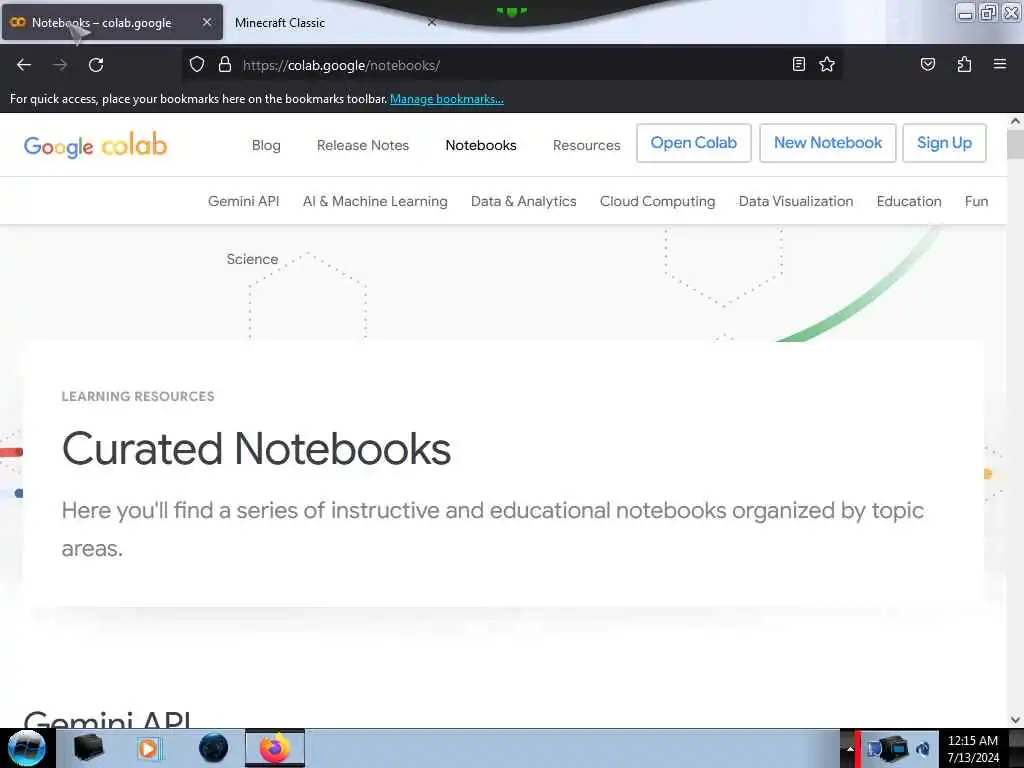Select the Notebooks – colab.google tab

click(x=112, y=23)
